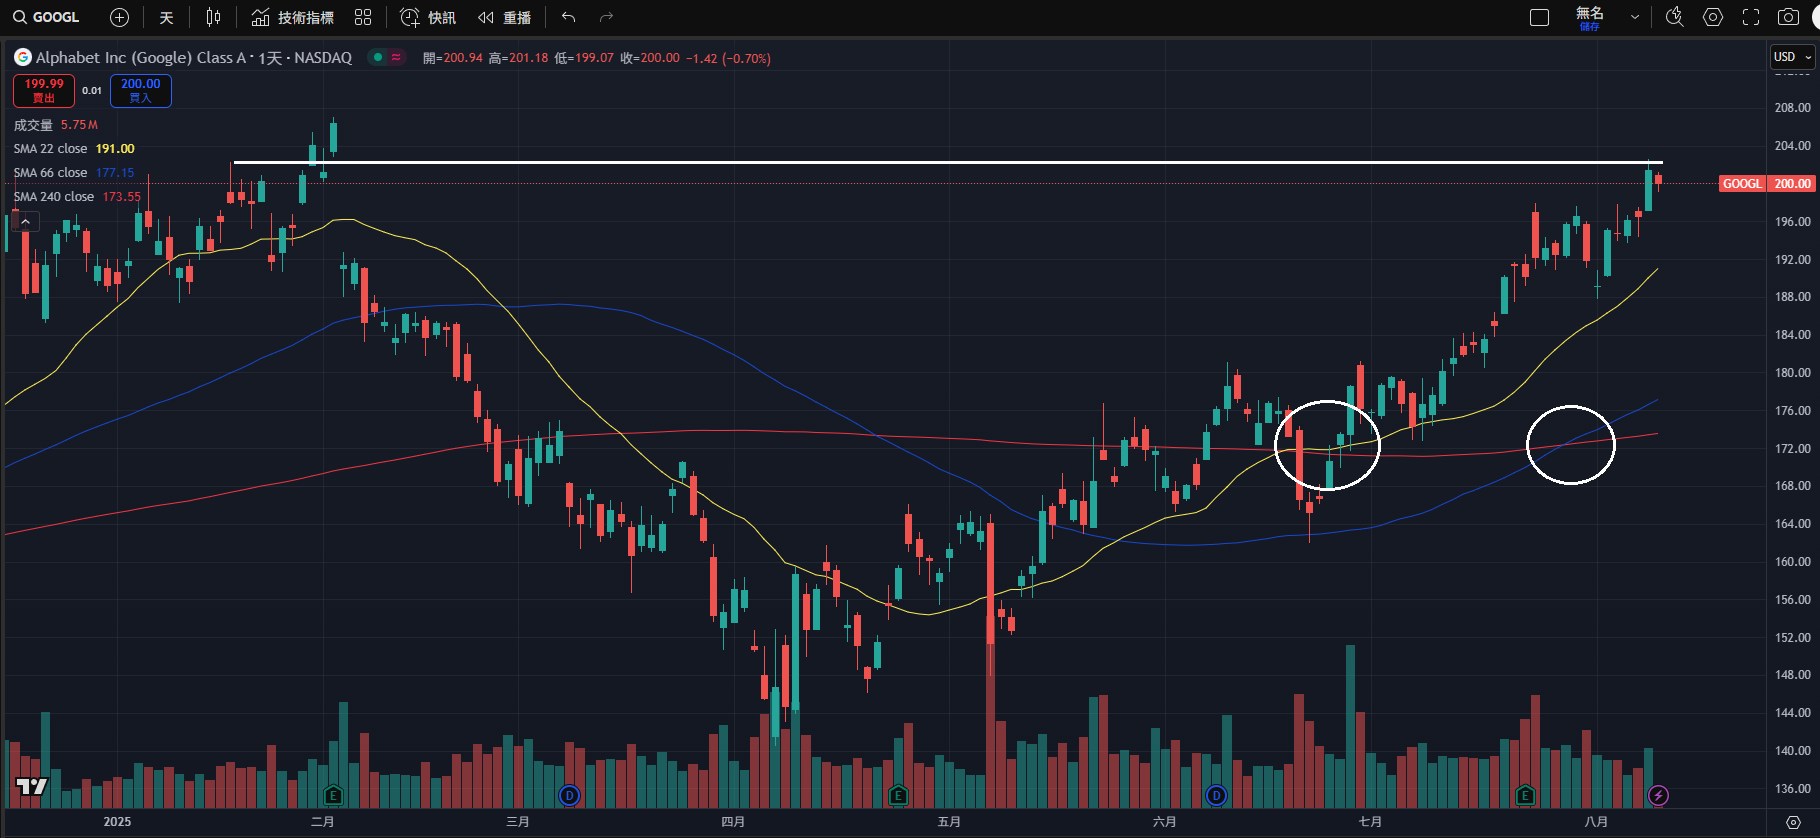The image size is (1820, 838).
Task: Click the 199.99 賣出 sell button
Action: pos(43,90)
